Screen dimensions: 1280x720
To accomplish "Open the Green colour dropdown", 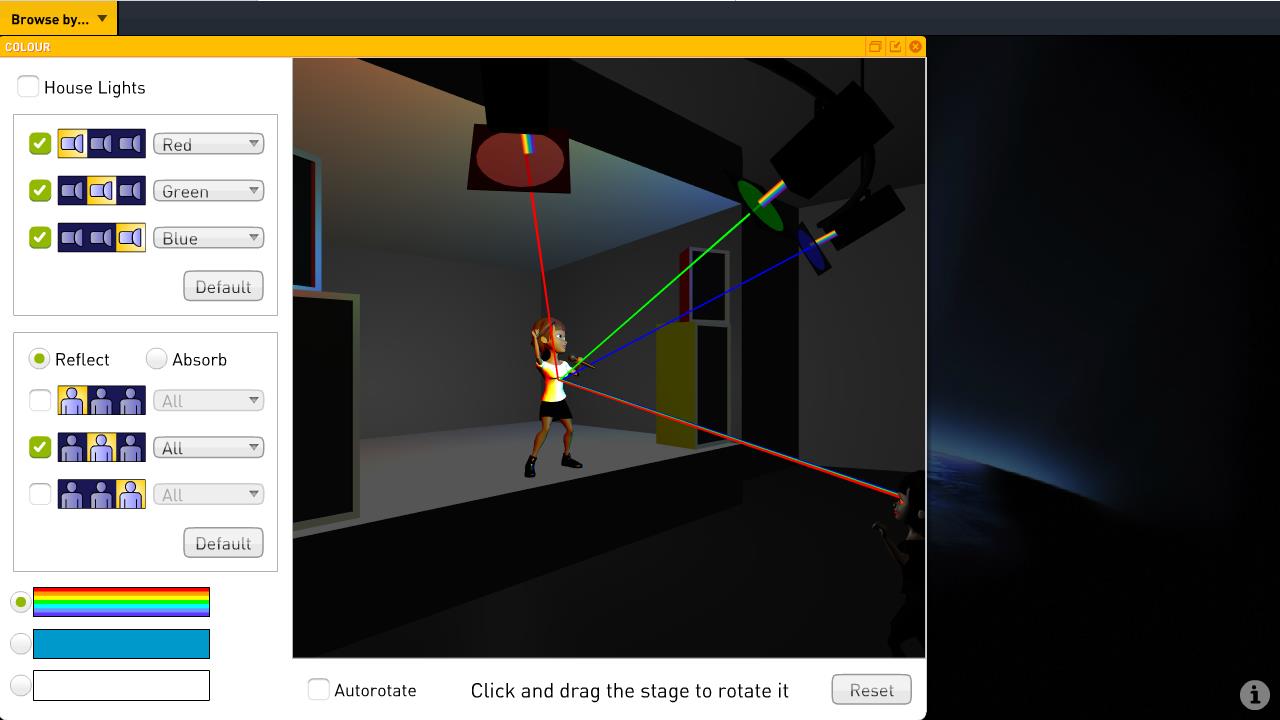I will tap(208, 191).
